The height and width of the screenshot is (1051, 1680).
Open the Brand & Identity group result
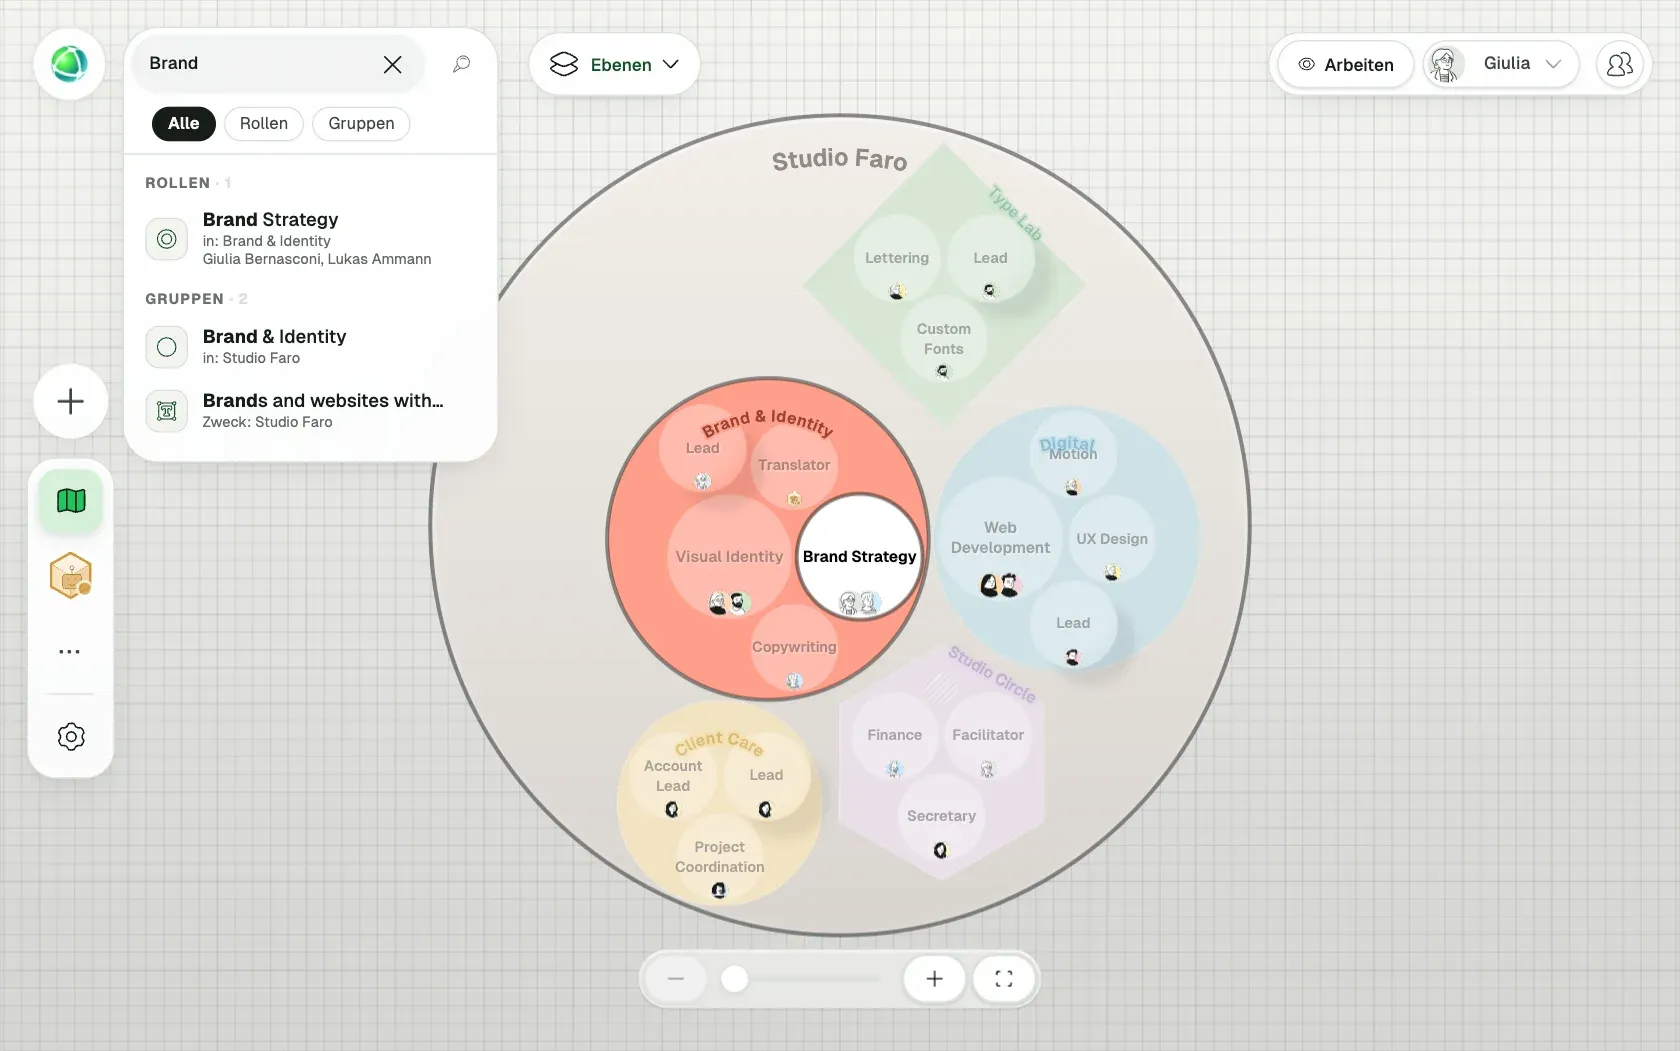310,346
